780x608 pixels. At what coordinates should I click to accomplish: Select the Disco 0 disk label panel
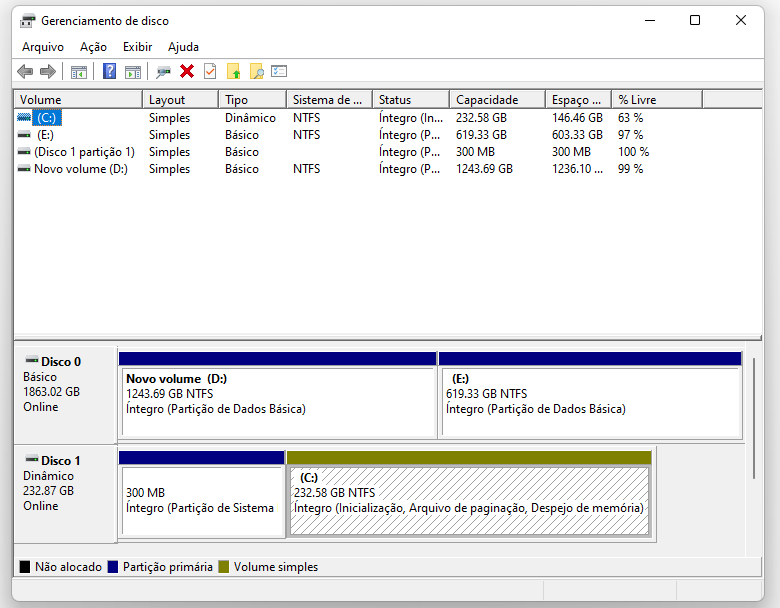coord(66,395)
